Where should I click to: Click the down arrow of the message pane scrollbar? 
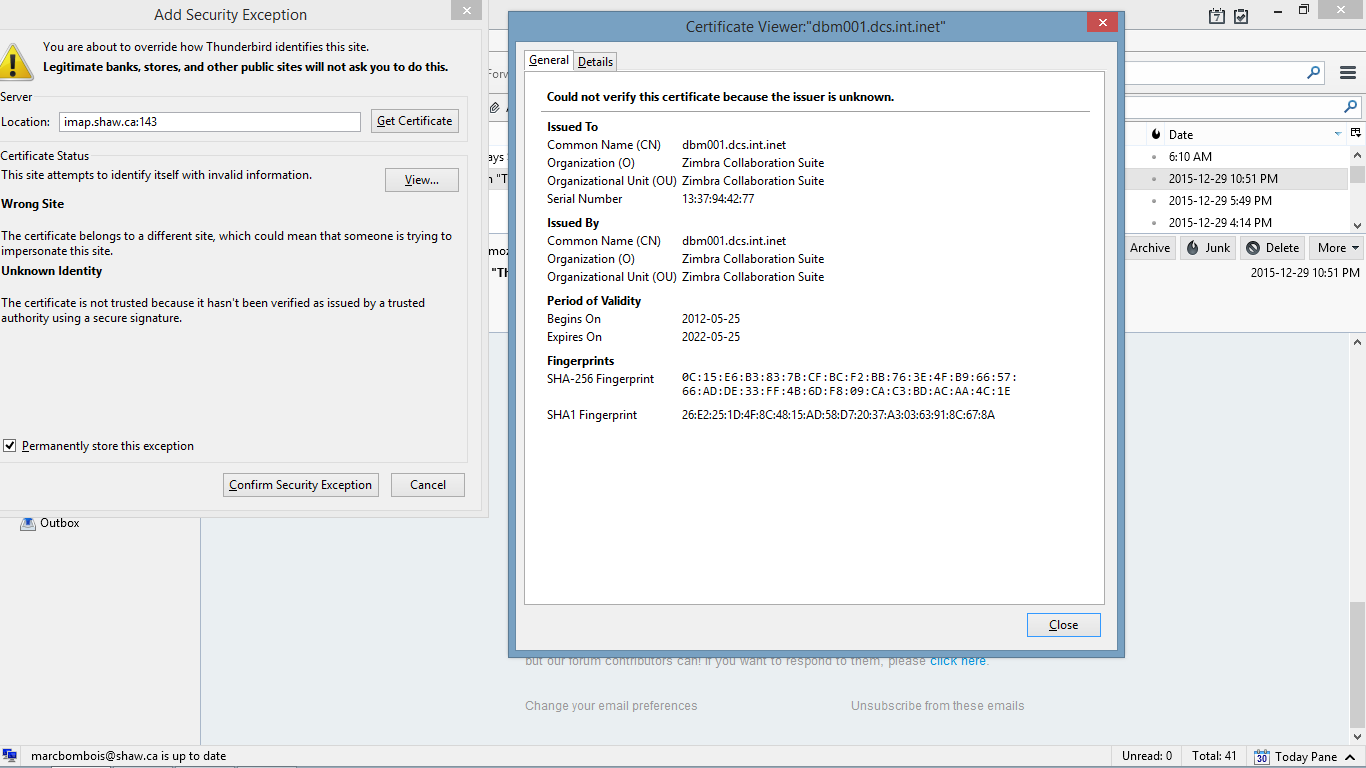1357,736
